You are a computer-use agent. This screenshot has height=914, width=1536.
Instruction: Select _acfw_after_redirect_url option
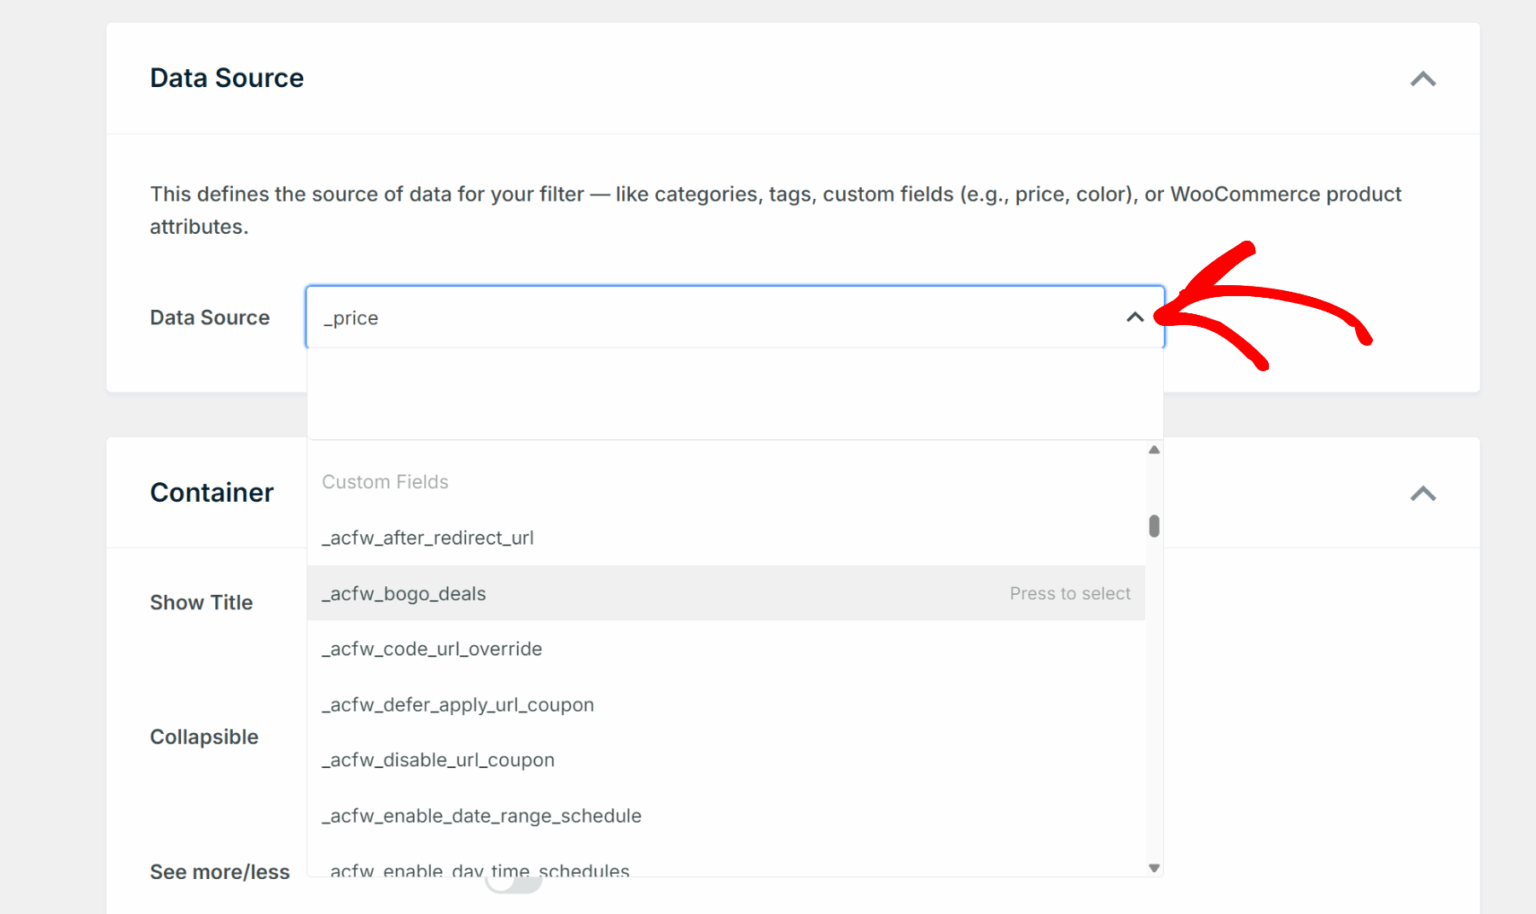(726, 538)
